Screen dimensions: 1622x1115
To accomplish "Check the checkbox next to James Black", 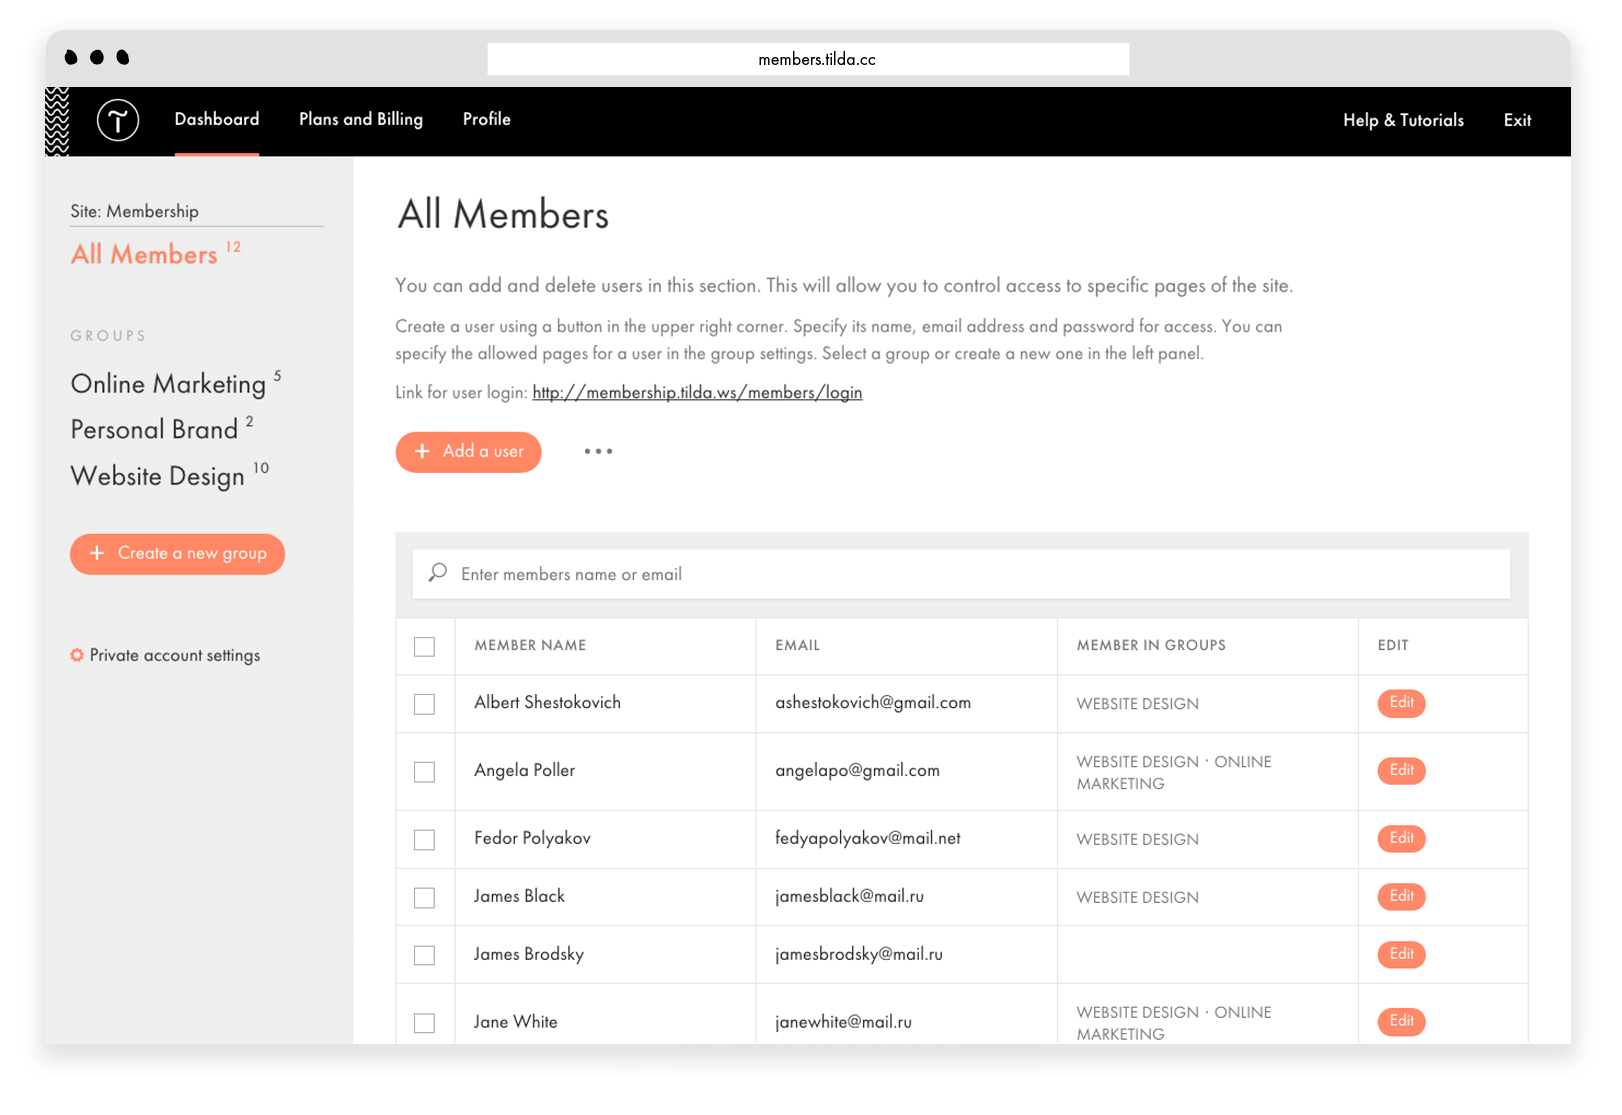I will click(x=425, y=897).
